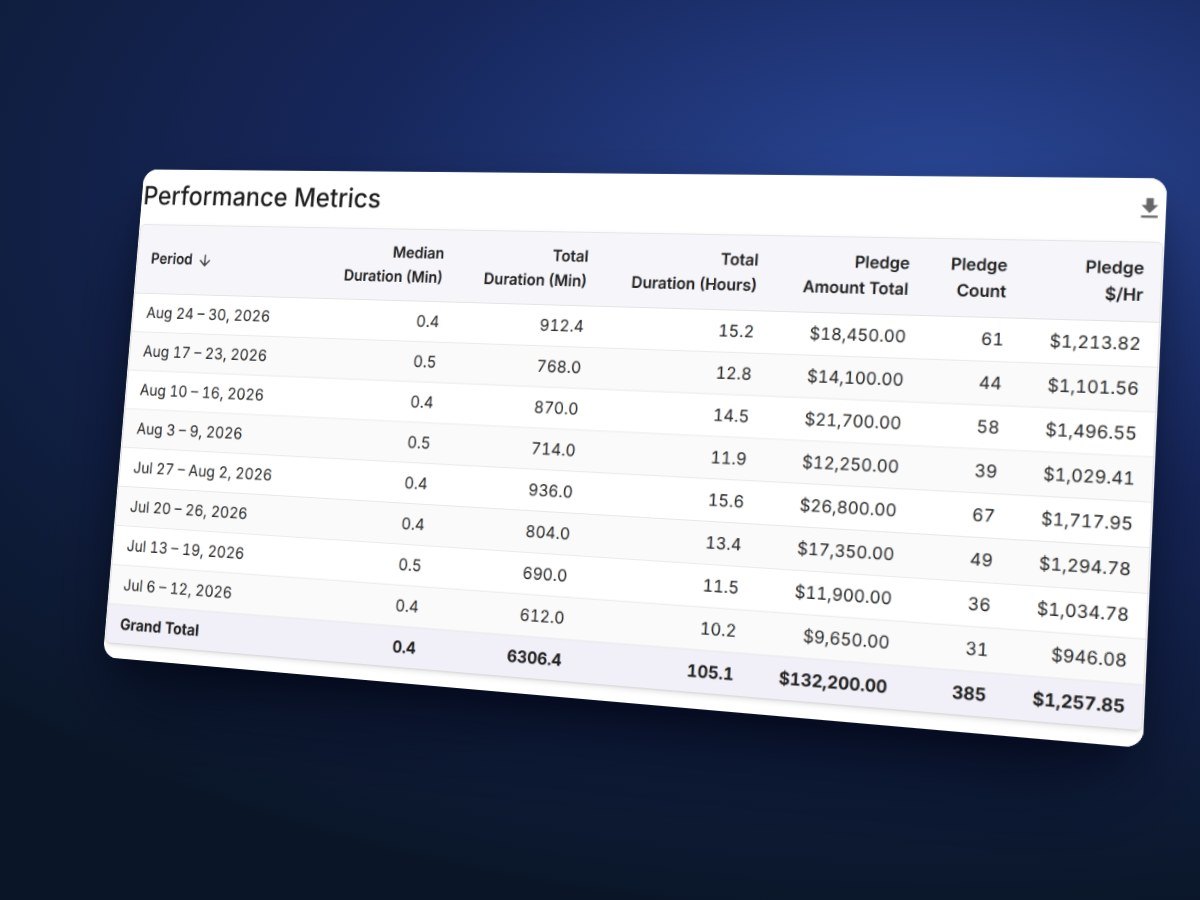Click pledge amount $18,450.00

(x=857, y=334)
